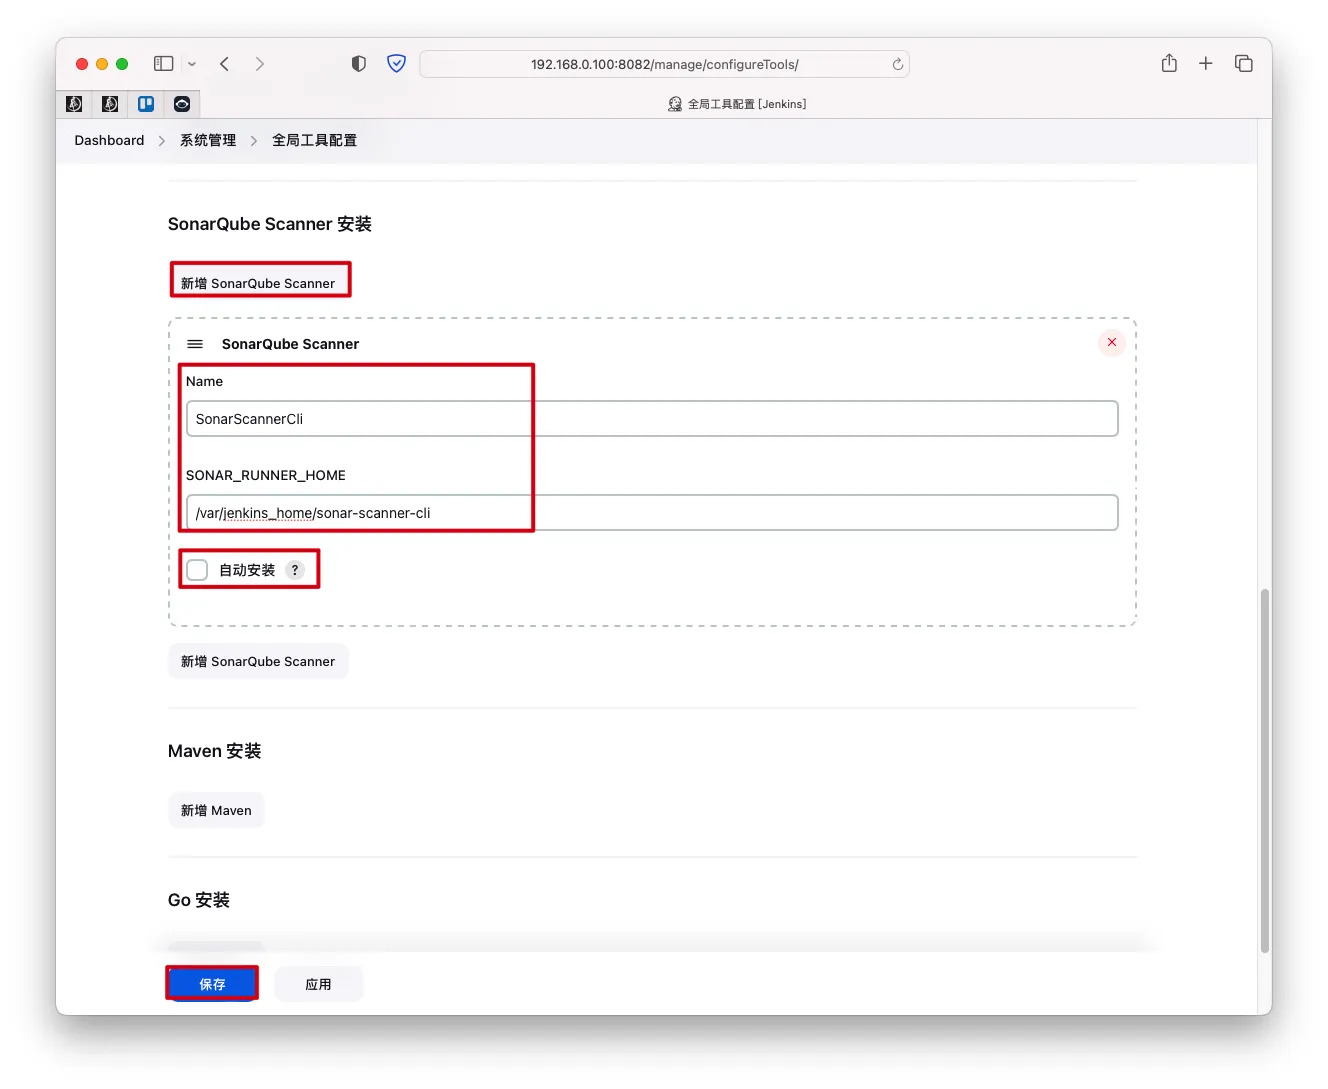
Task: Go to the Dashboard breadcrumb
Action: click(109, 141)
